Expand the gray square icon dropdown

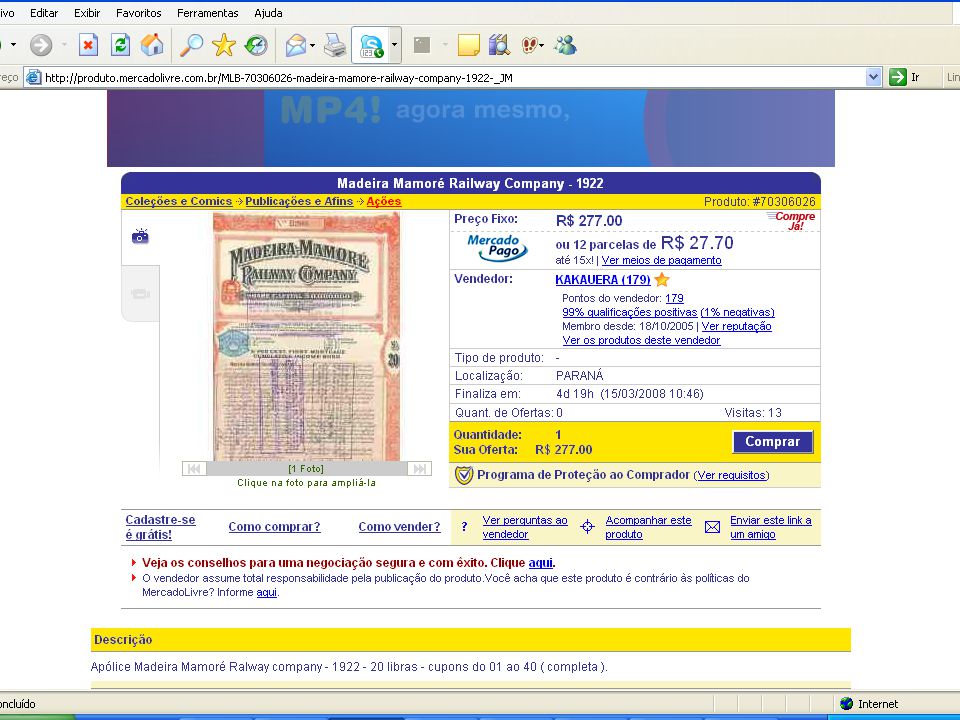coord(445,45)
